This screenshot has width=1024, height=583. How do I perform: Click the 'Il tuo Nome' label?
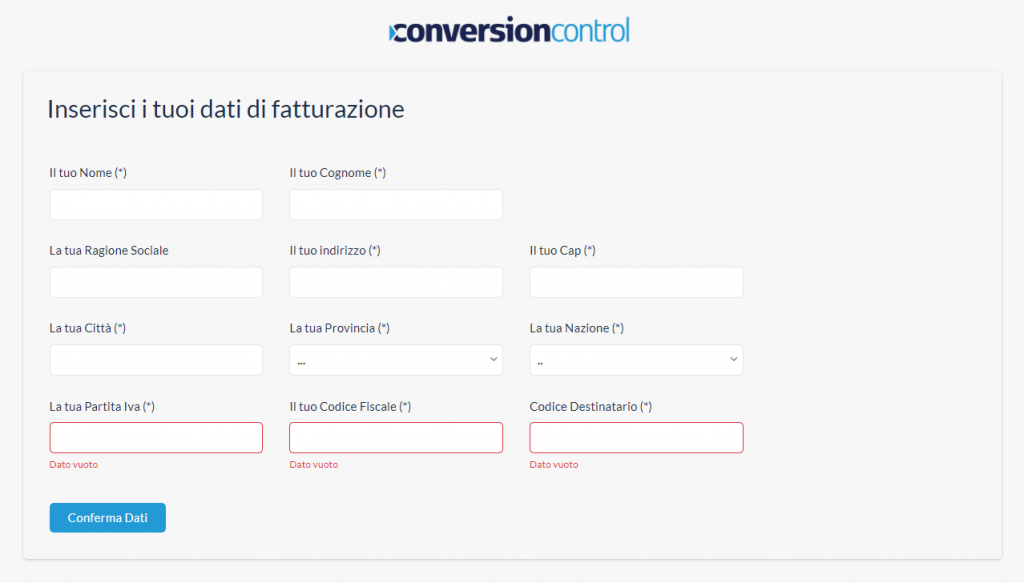(88, 173)
